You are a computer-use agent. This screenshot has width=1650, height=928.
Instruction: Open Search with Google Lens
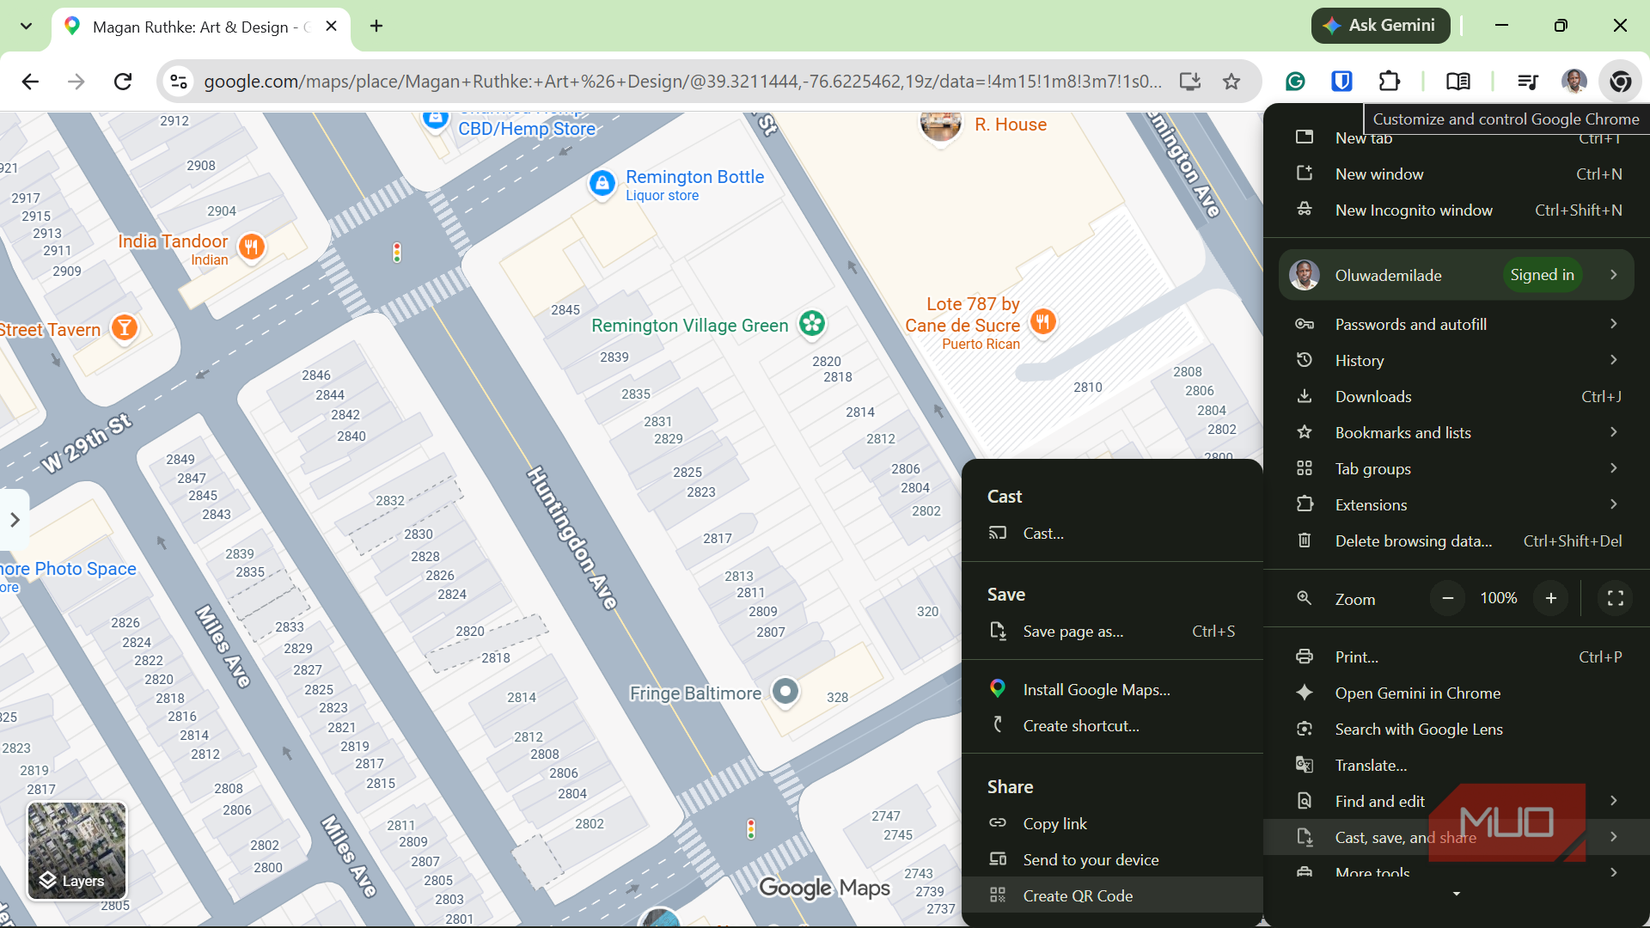pos(1456,729)
